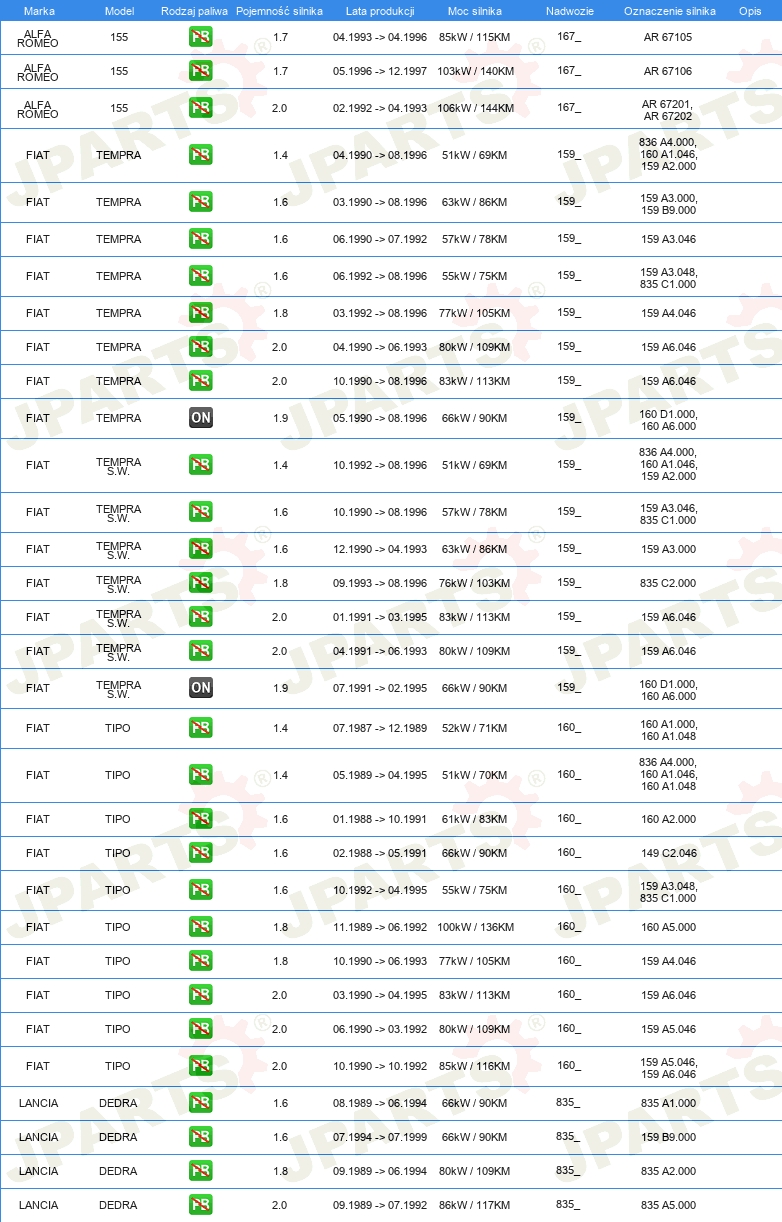
Task: Click petrol icon in Lancia Dedra 835 A5.000 row
Action: coord(201,1205)
